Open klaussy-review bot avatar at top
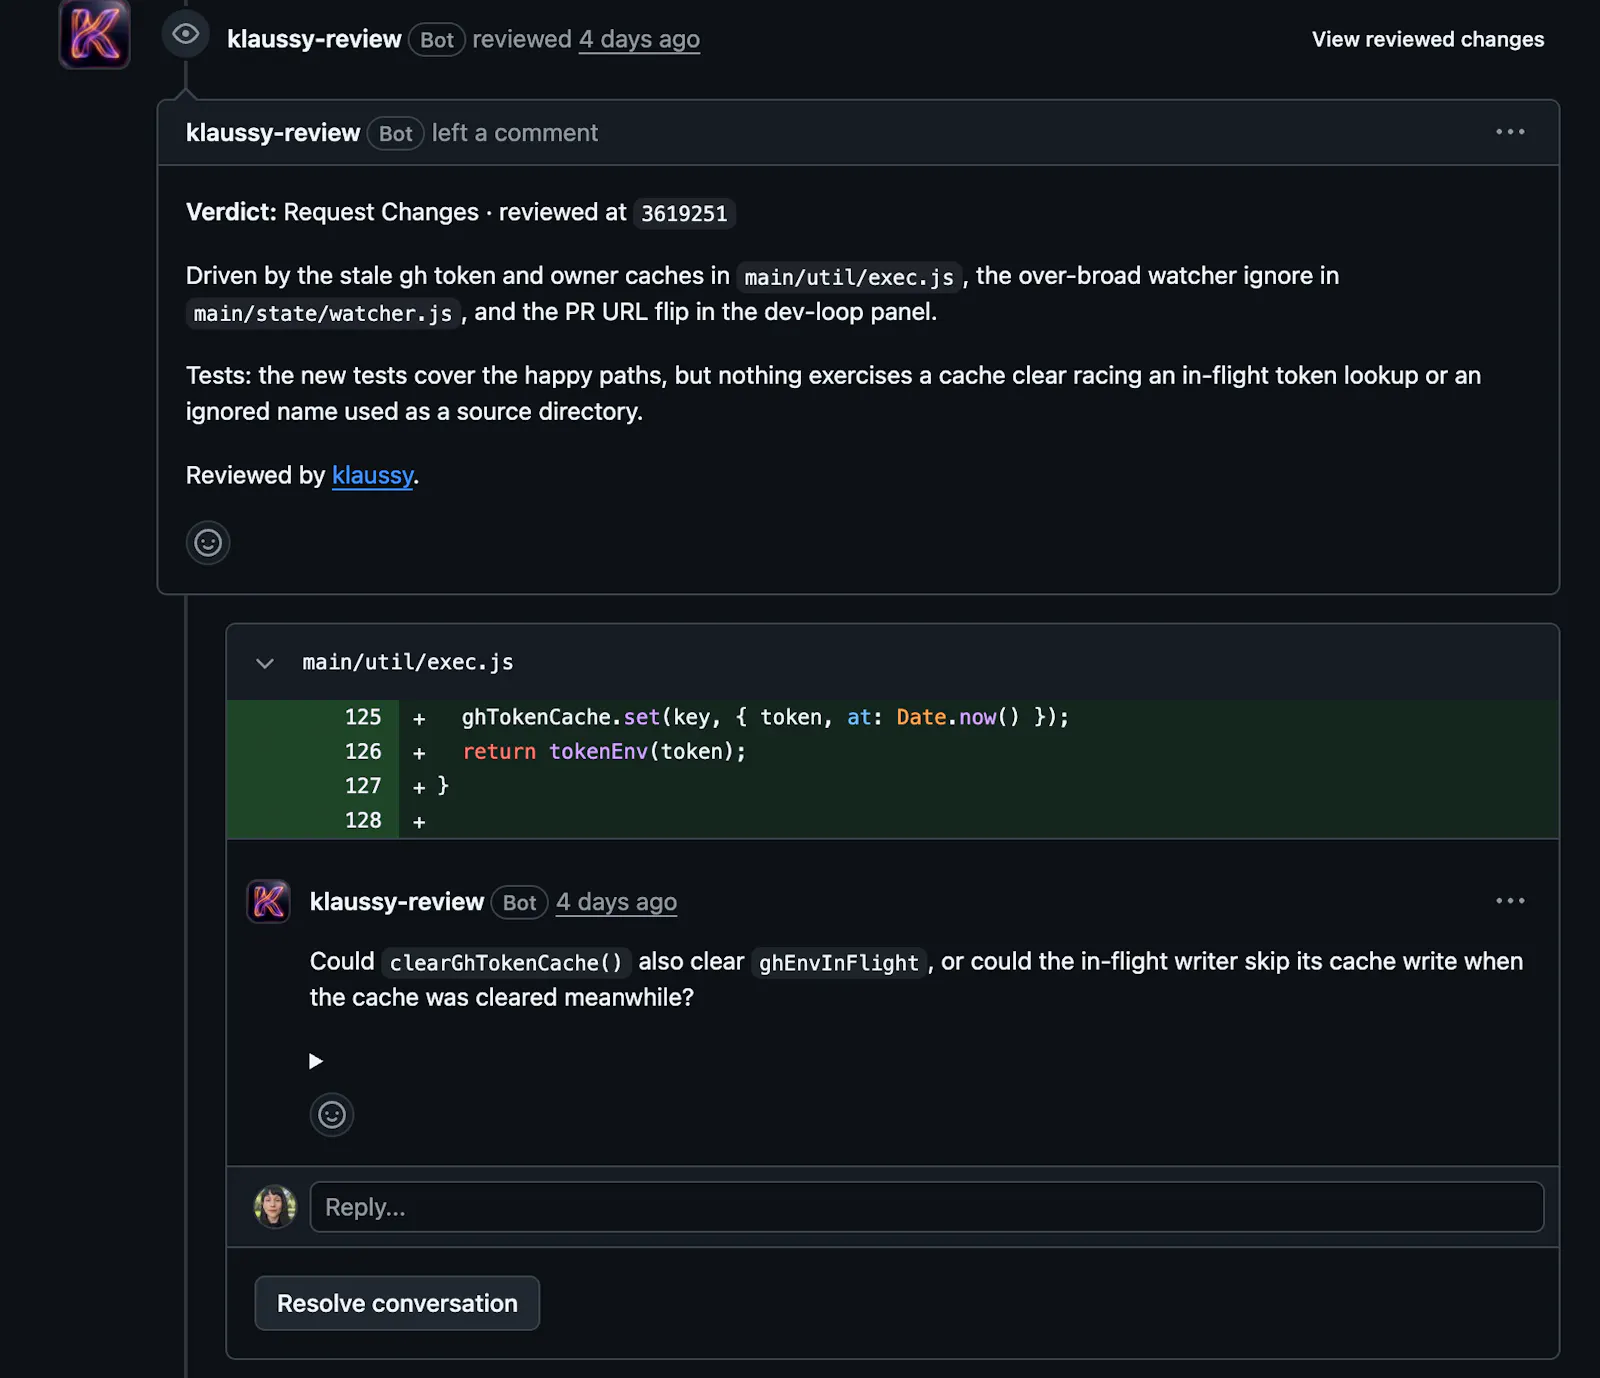The height and width of the screenshot is (1378, 1600). [94, 34]
